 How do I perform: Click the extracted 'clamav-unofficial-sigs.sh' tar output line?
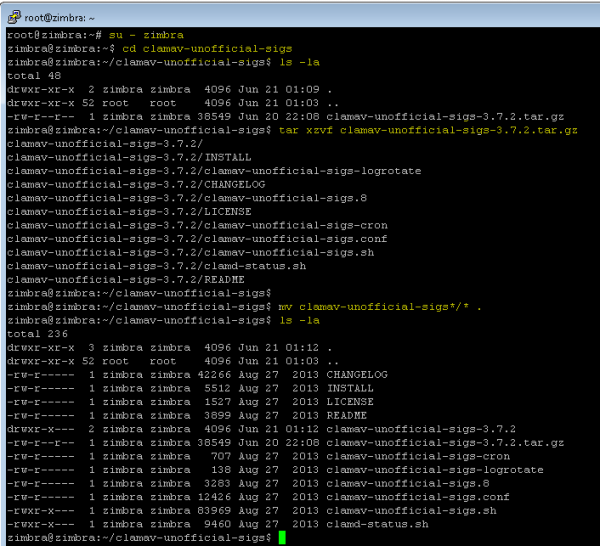point(190,253)
